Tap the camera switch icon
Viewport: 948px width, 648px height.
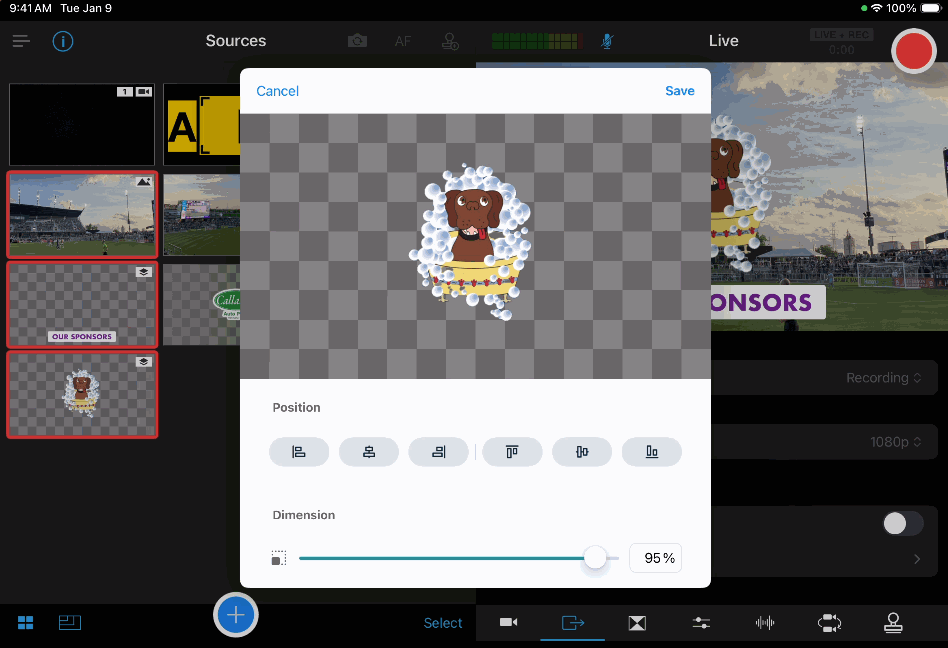pyautogui.click(x=357, y=41)
